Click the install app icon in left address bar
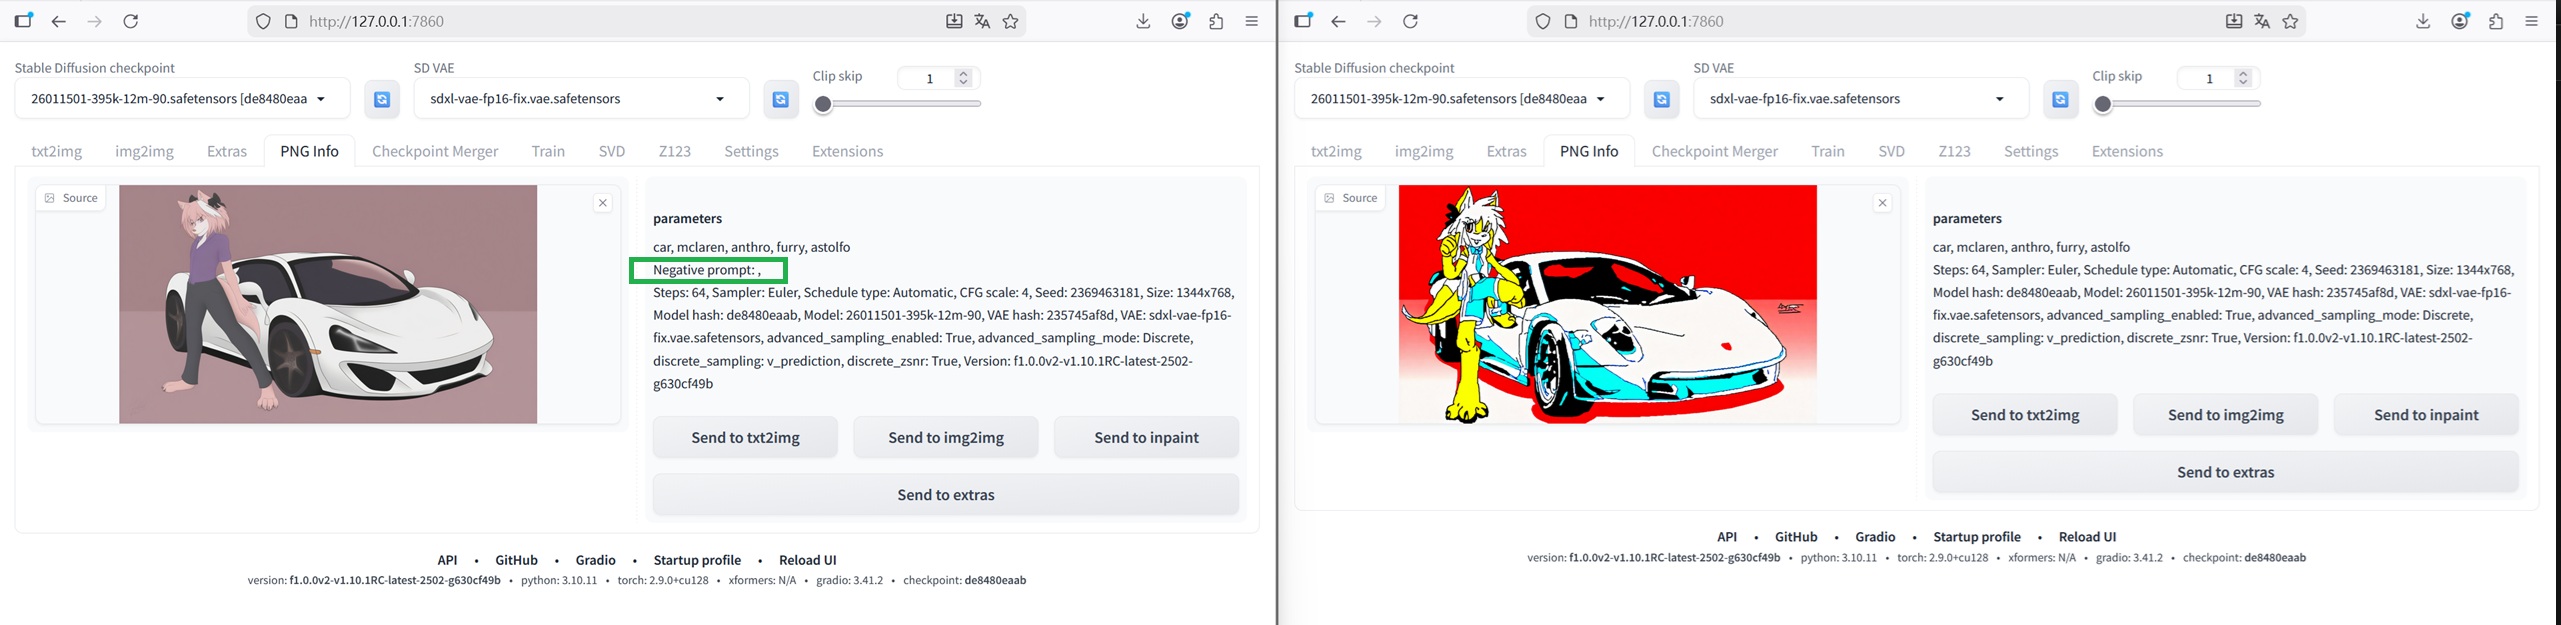2561x625 pixels. (x=954, y=21)
